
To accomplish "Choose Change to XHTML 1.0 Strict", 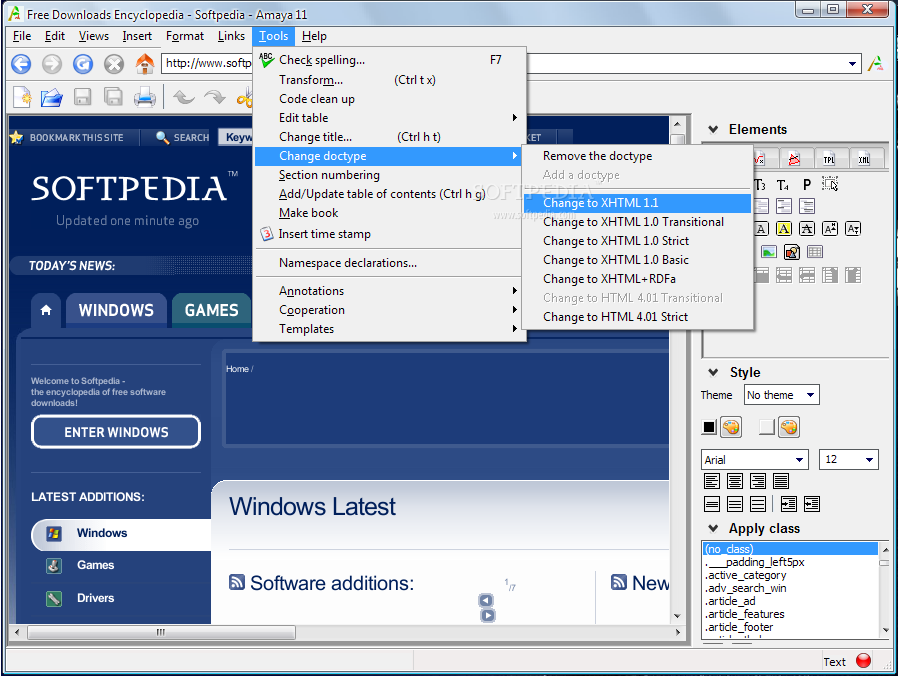I will pyautogui.click(x=637, y=241).
